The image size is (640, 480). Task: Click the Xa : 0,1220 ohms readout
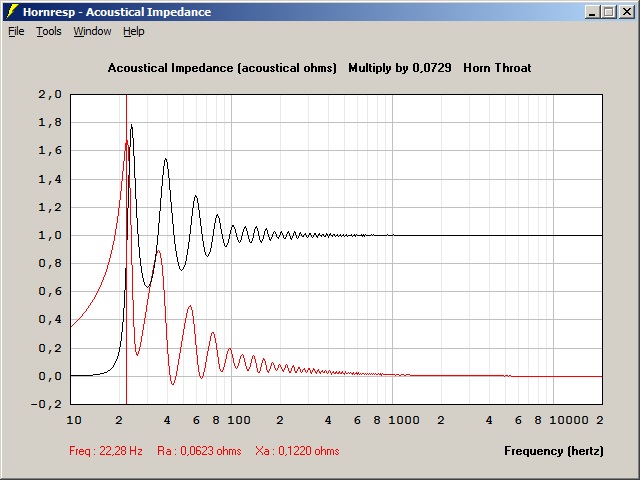297,451
